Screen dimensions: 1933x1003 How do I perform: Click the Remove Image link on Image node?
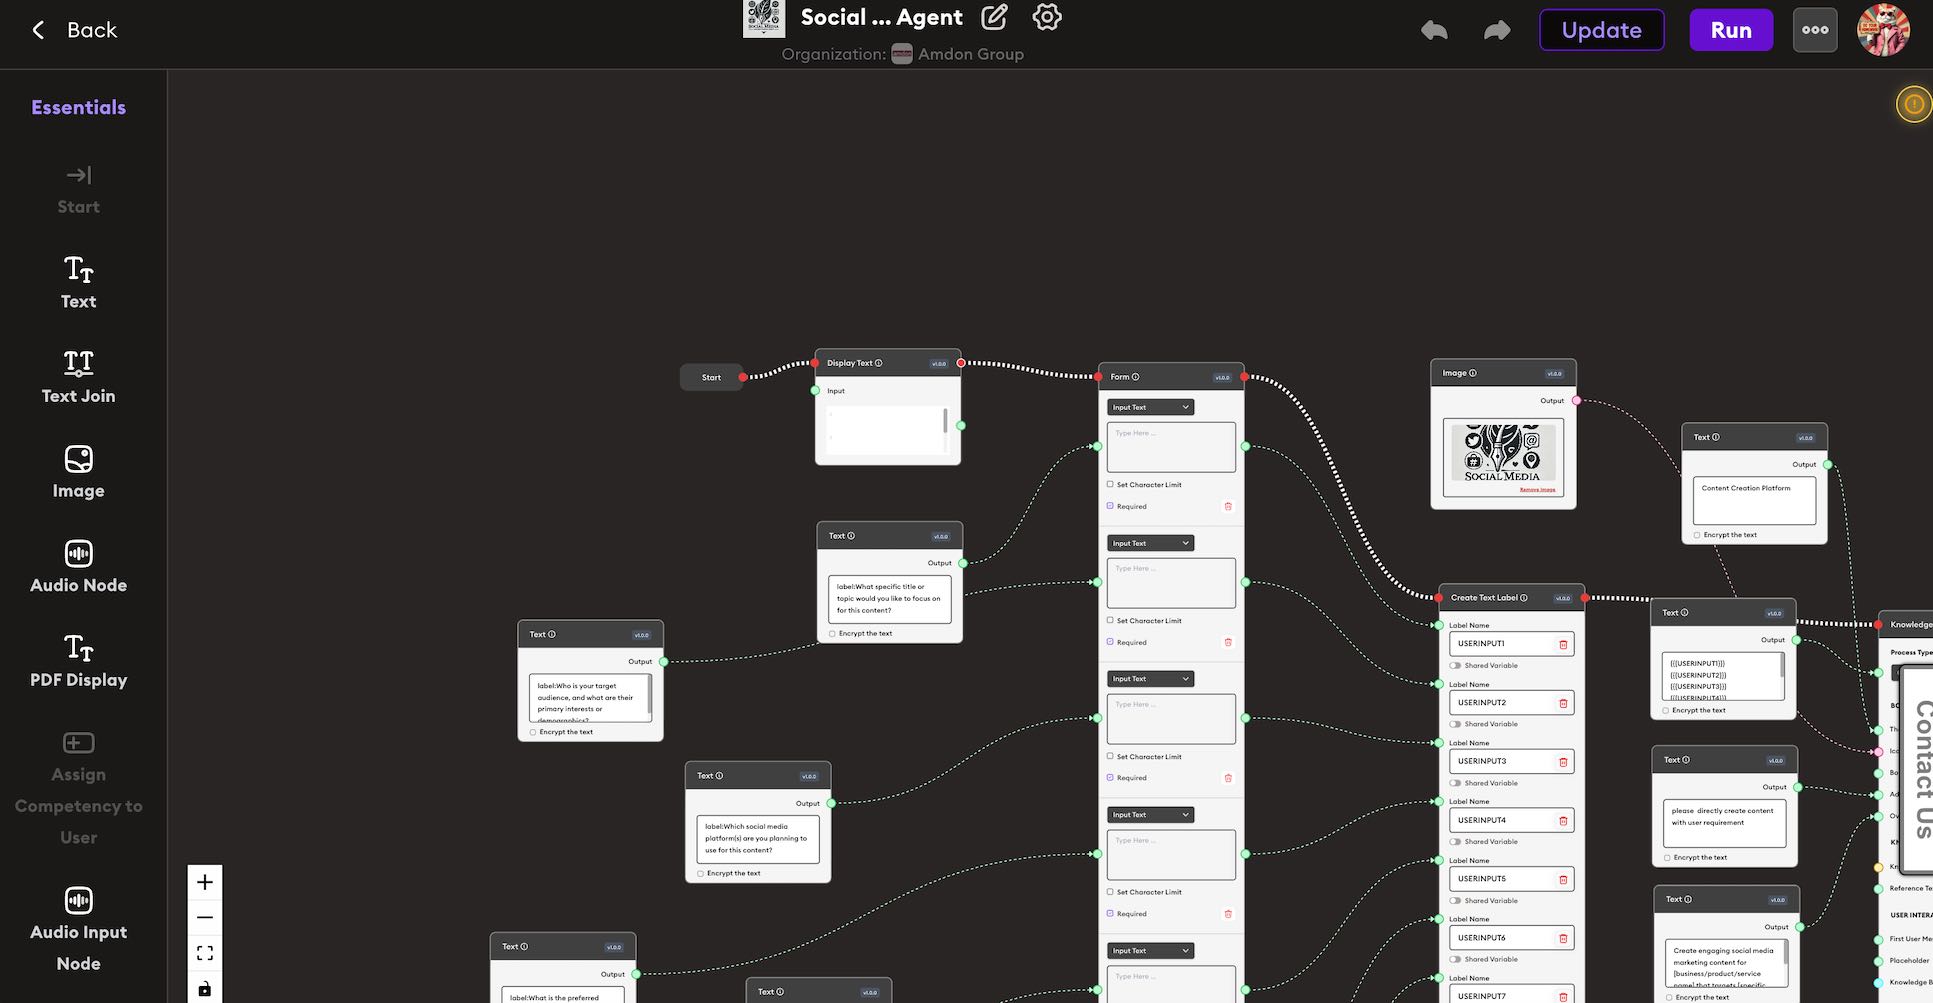coord(1537,489)
